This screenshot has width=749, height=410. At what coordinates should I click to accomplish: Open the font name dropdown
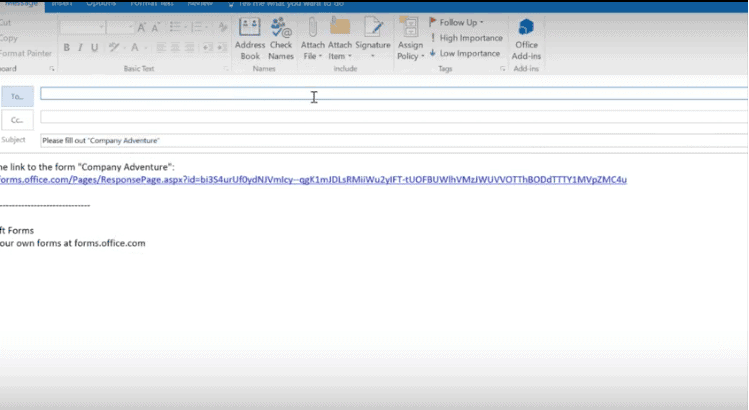(81, 27)
